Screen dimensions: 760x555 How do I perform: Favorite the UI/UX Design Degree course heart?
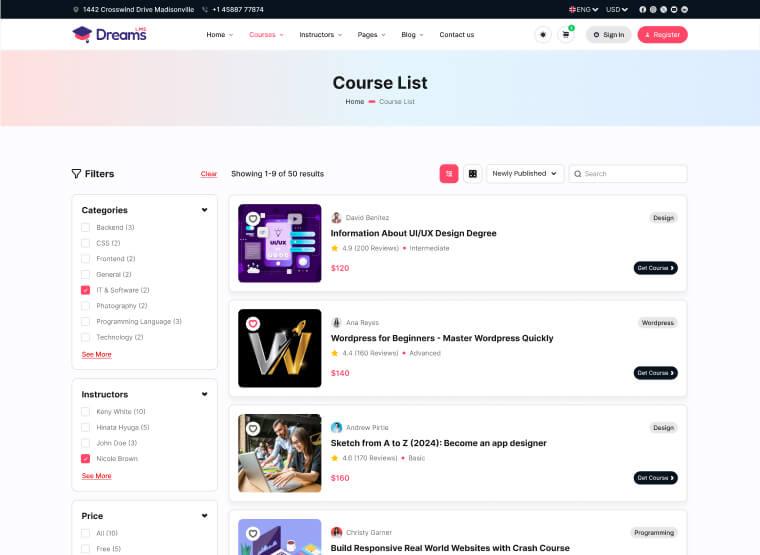tap(253, 219)
